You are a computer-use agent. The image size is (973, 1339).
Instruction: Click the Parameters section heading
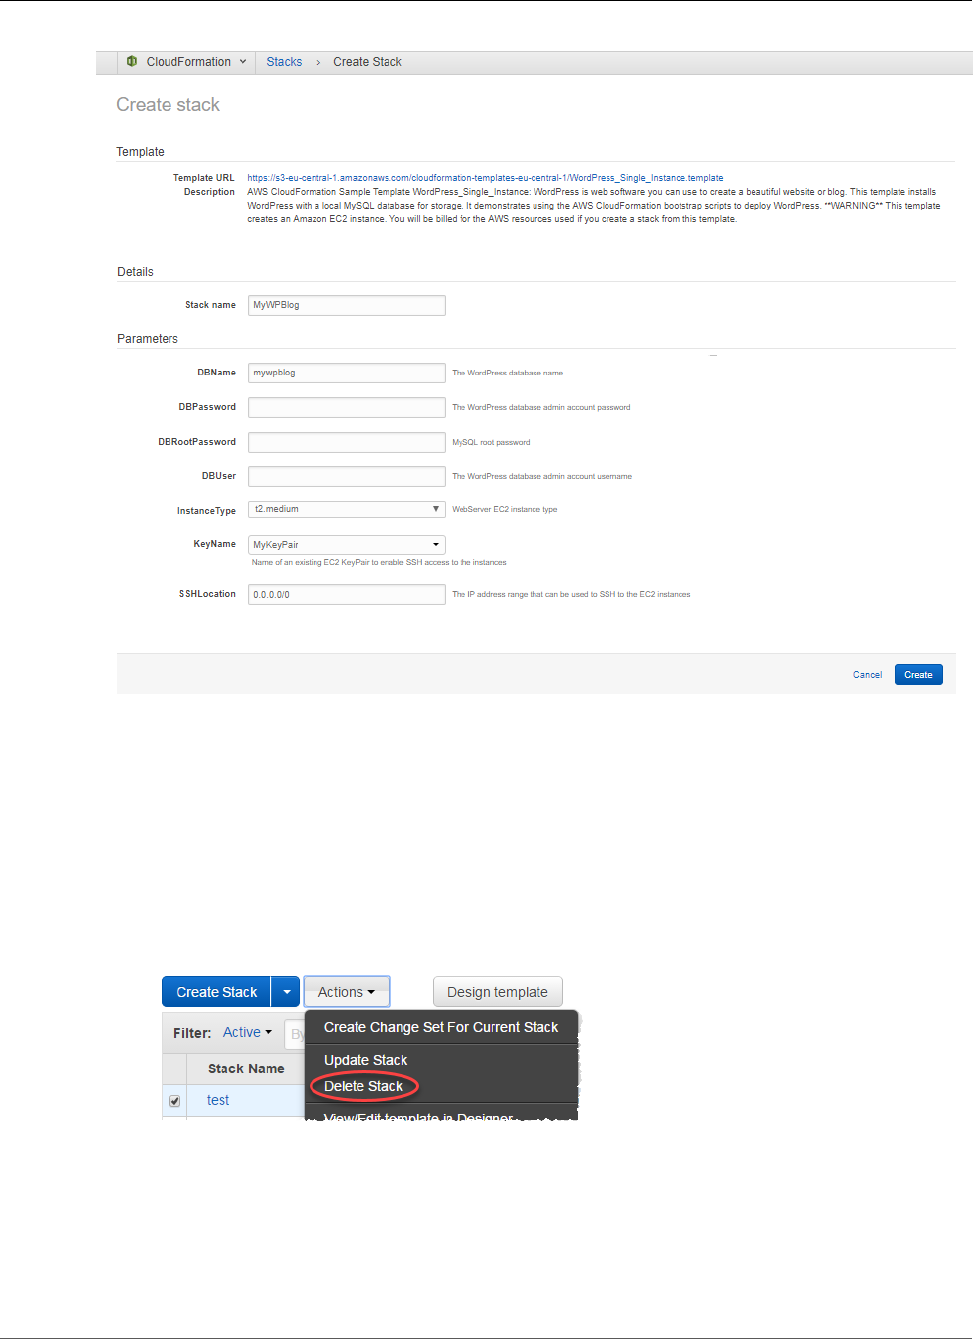pyautogui.click(x=147, y=339)
